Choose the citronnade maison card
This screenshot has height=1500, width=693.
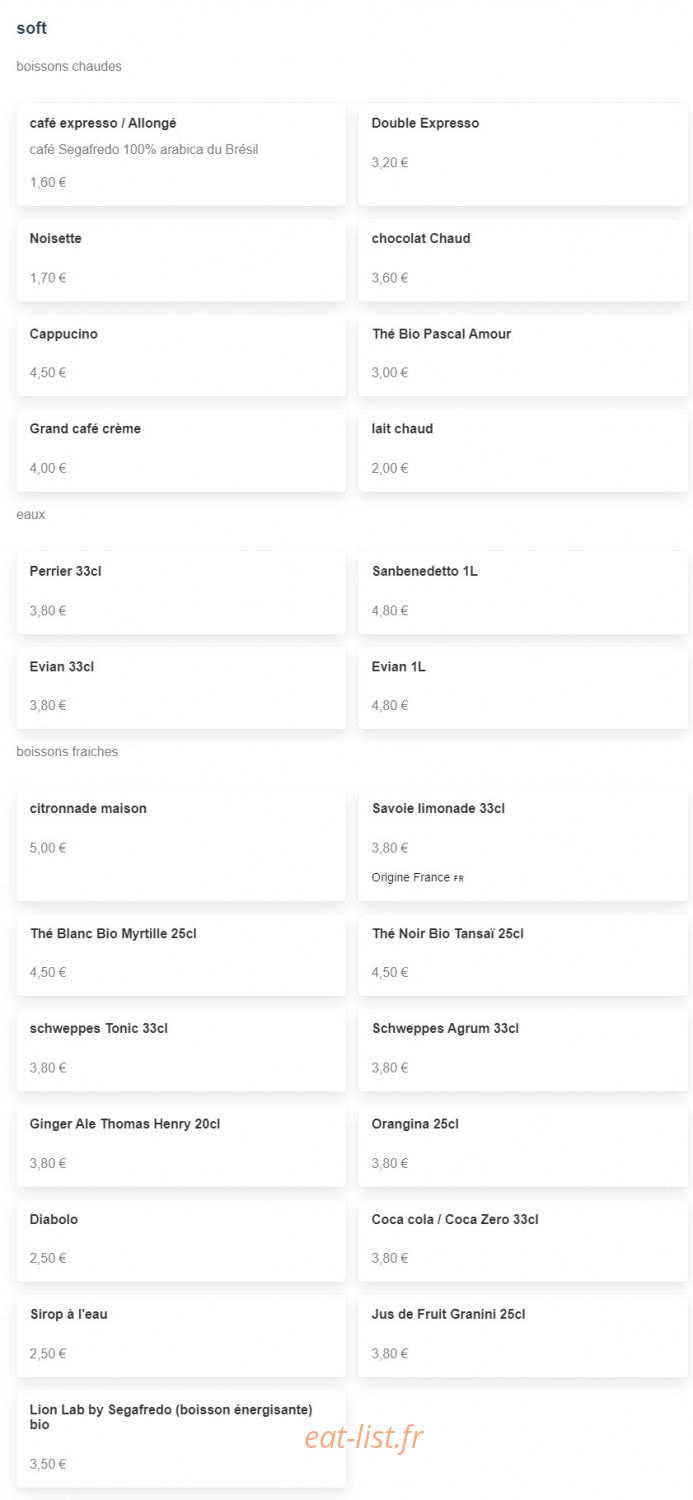coord(181,844)
